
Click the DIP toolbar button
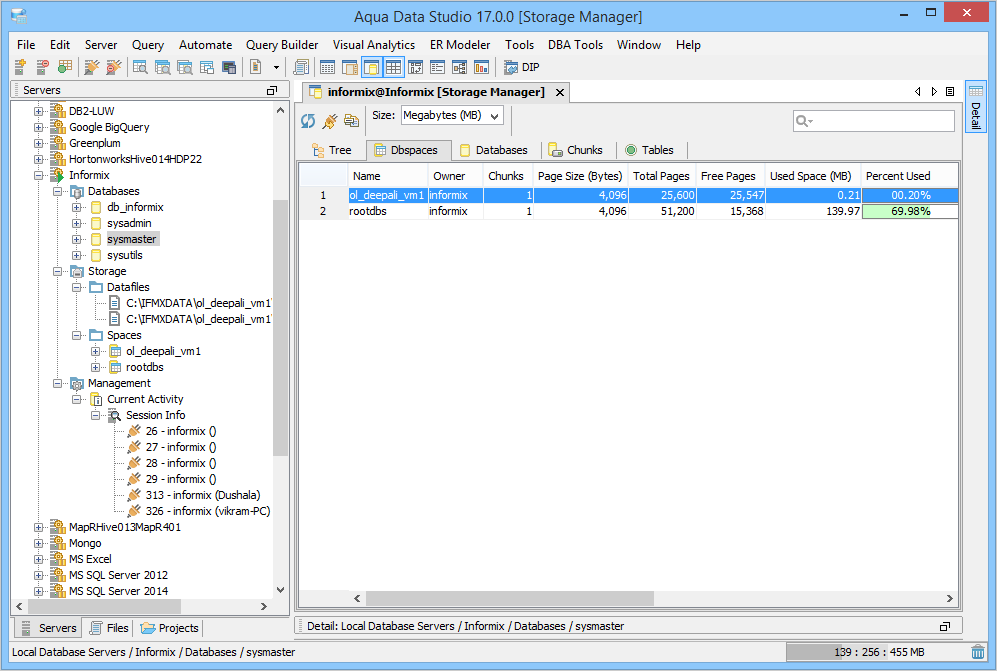click(x=522, y=67)
